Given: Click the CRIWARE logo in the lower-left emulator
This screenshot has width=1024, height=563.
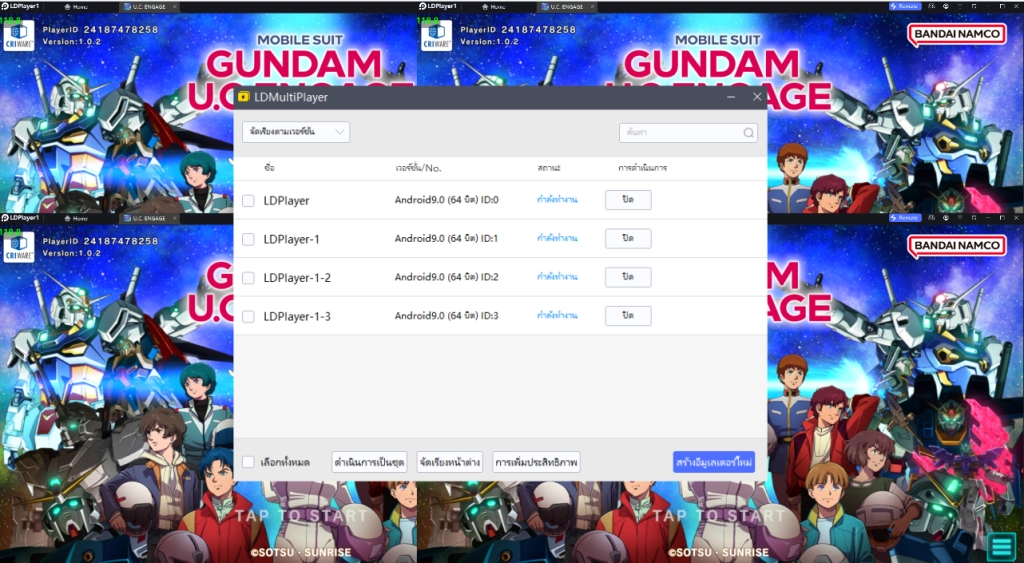Looking at the screenshot, I should pos(19,248).
